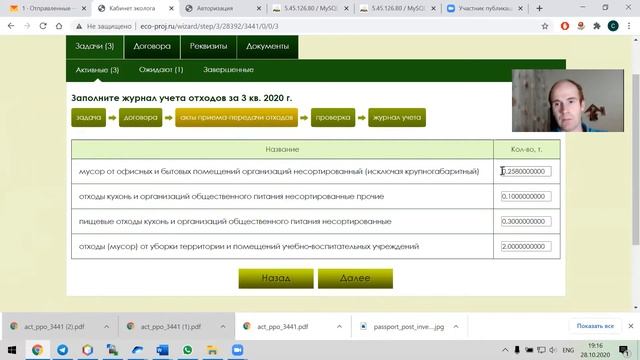Screen dimensions: 640x360
Task: Open the extensions puzzle-piece icon
Action: click(x=597, y=26)
